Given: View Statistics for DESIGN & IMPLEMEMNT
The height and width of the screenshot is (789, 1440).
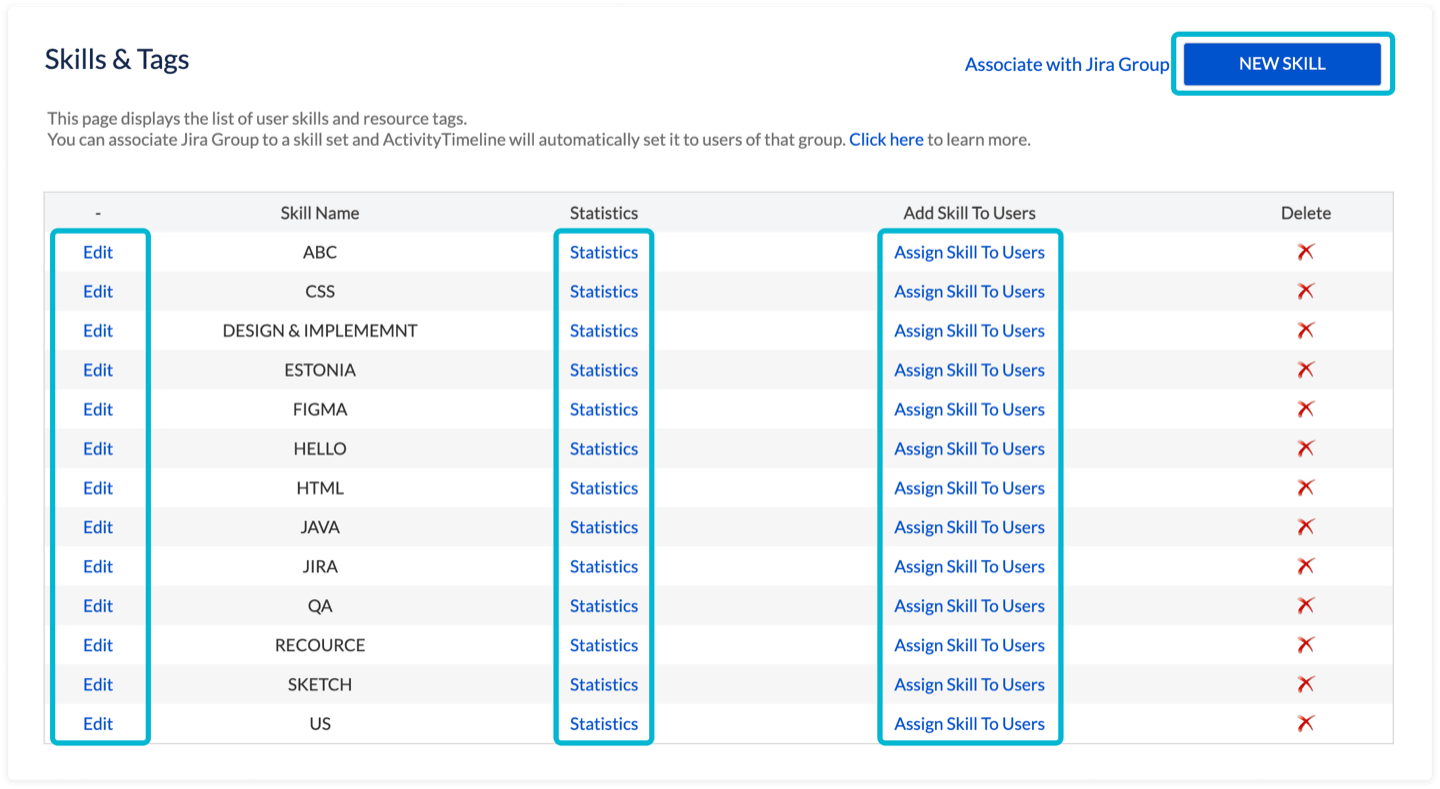Looking at the screenshot, I should pos(604,330).
